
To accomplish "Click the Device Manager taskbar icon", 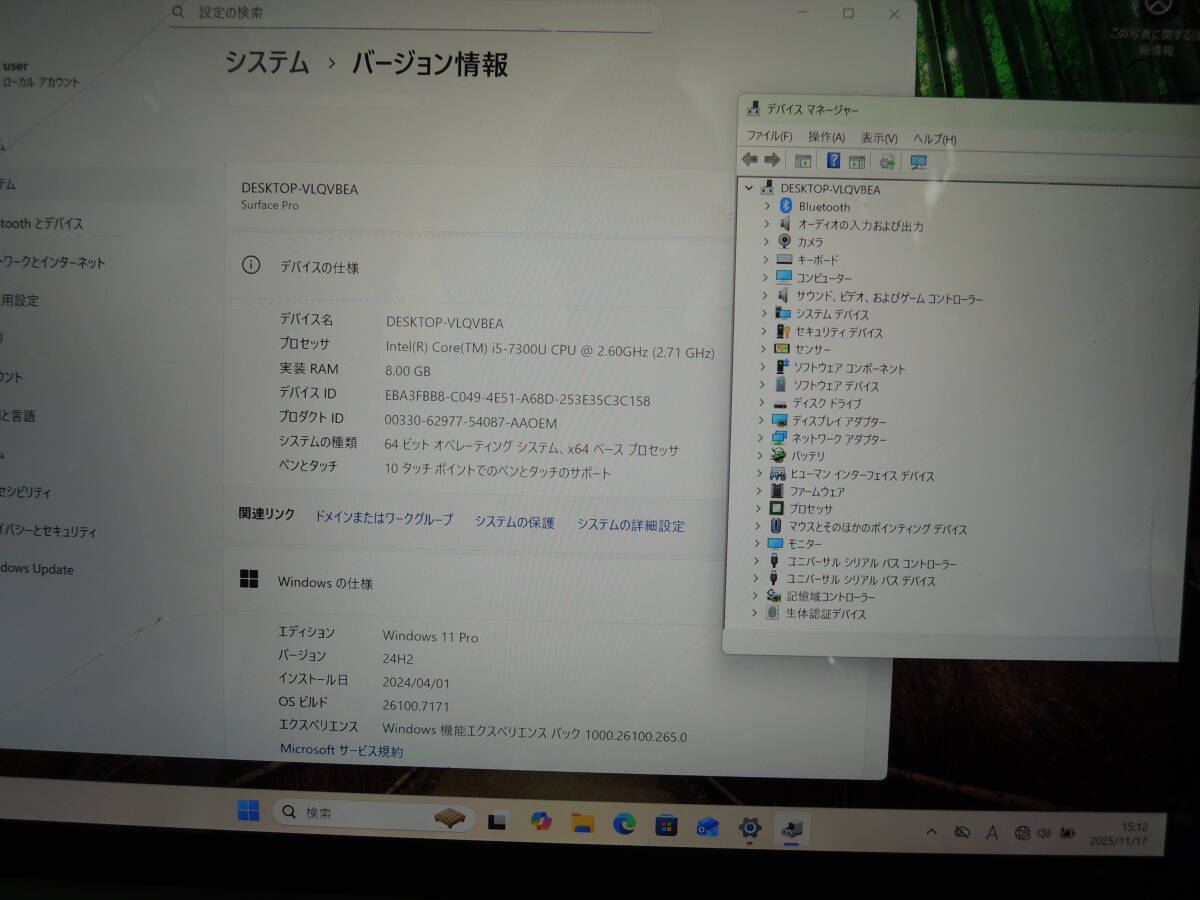I will coord(792,828).
